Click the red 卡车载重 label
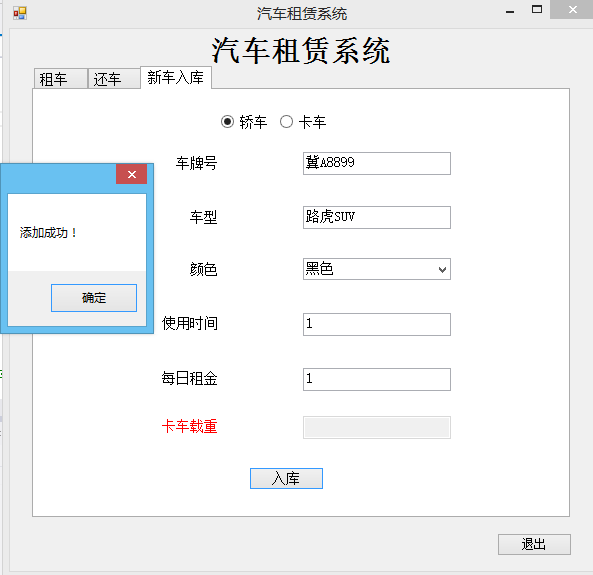The image size is (593, 575). 189,426
